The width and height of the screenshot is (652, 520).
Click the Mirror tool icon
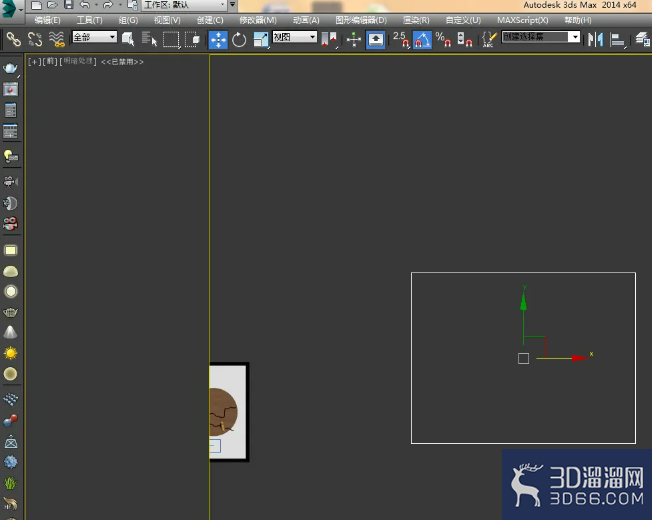[595, 40]
